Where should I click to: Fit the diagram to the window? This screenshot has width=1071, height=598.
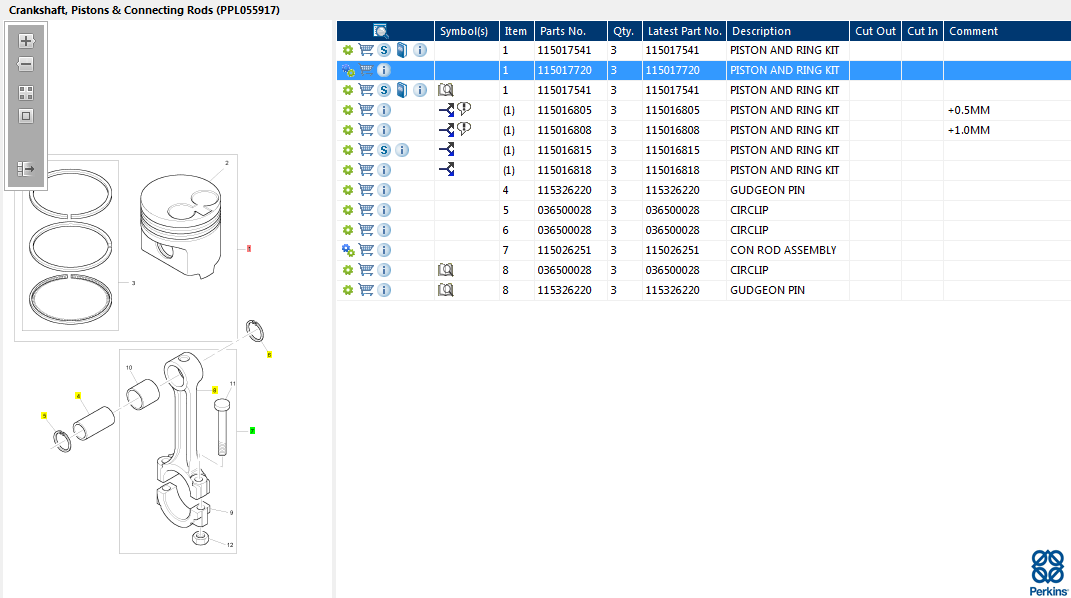(x=26, y=116)
